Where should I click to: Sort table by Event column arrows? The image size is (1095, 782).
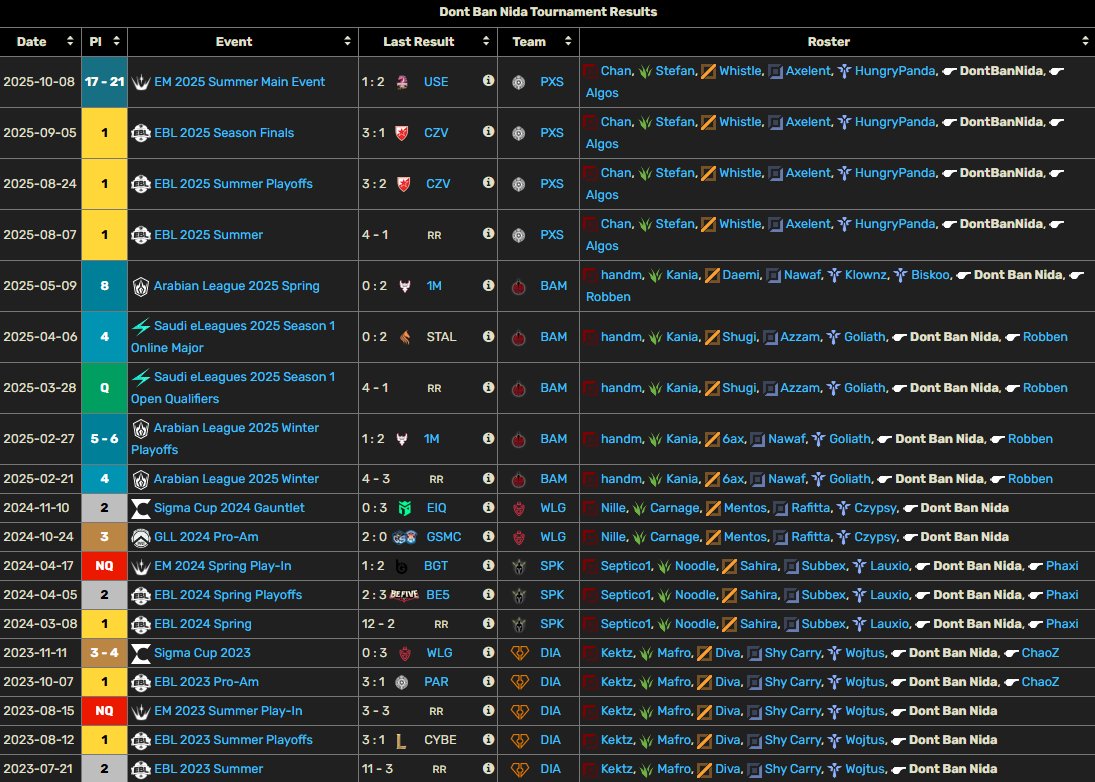click(x=347, y=41)
